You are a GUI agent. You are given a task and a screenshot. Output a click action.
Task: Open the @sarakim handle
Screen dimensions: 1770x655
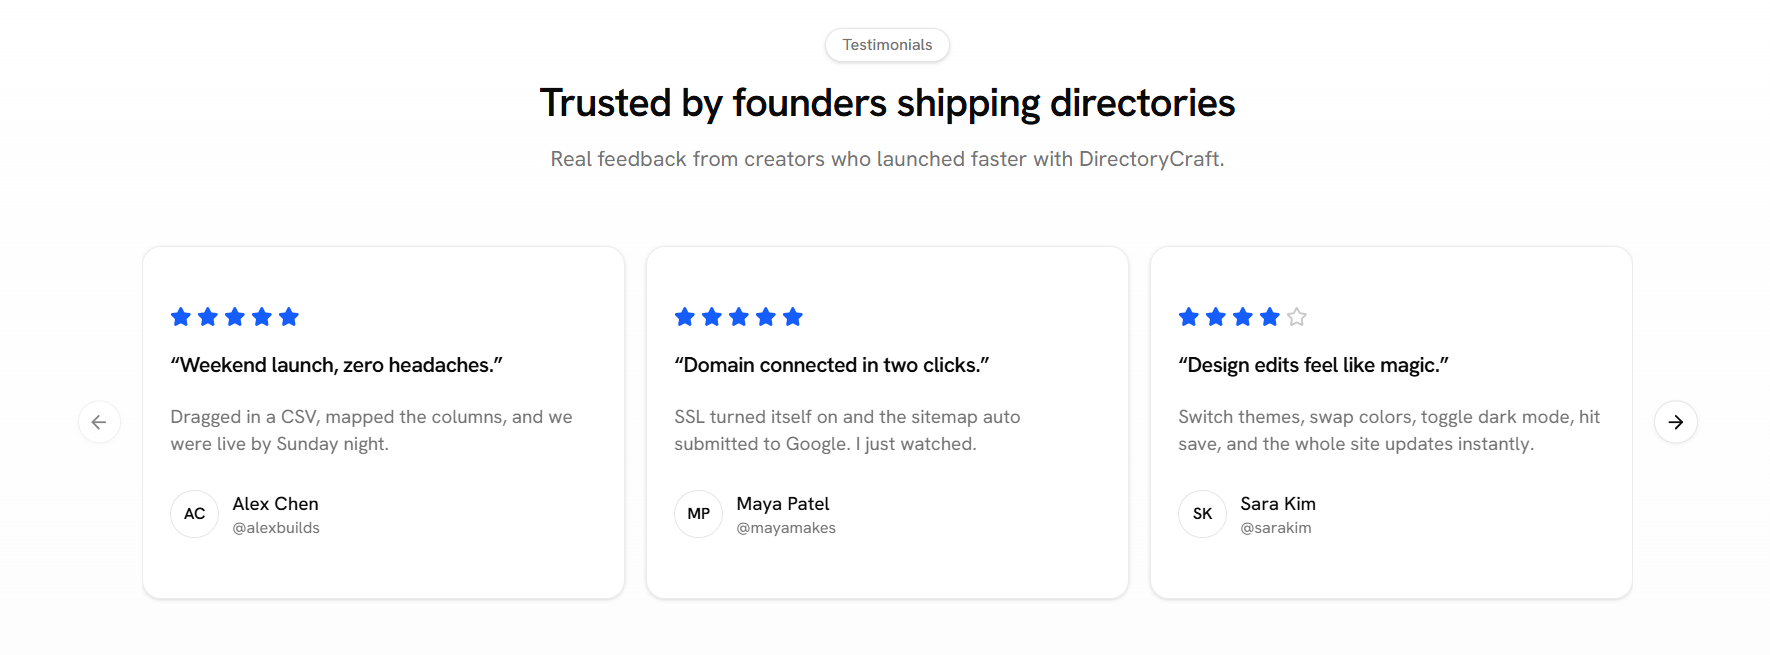pos(1275,528)
